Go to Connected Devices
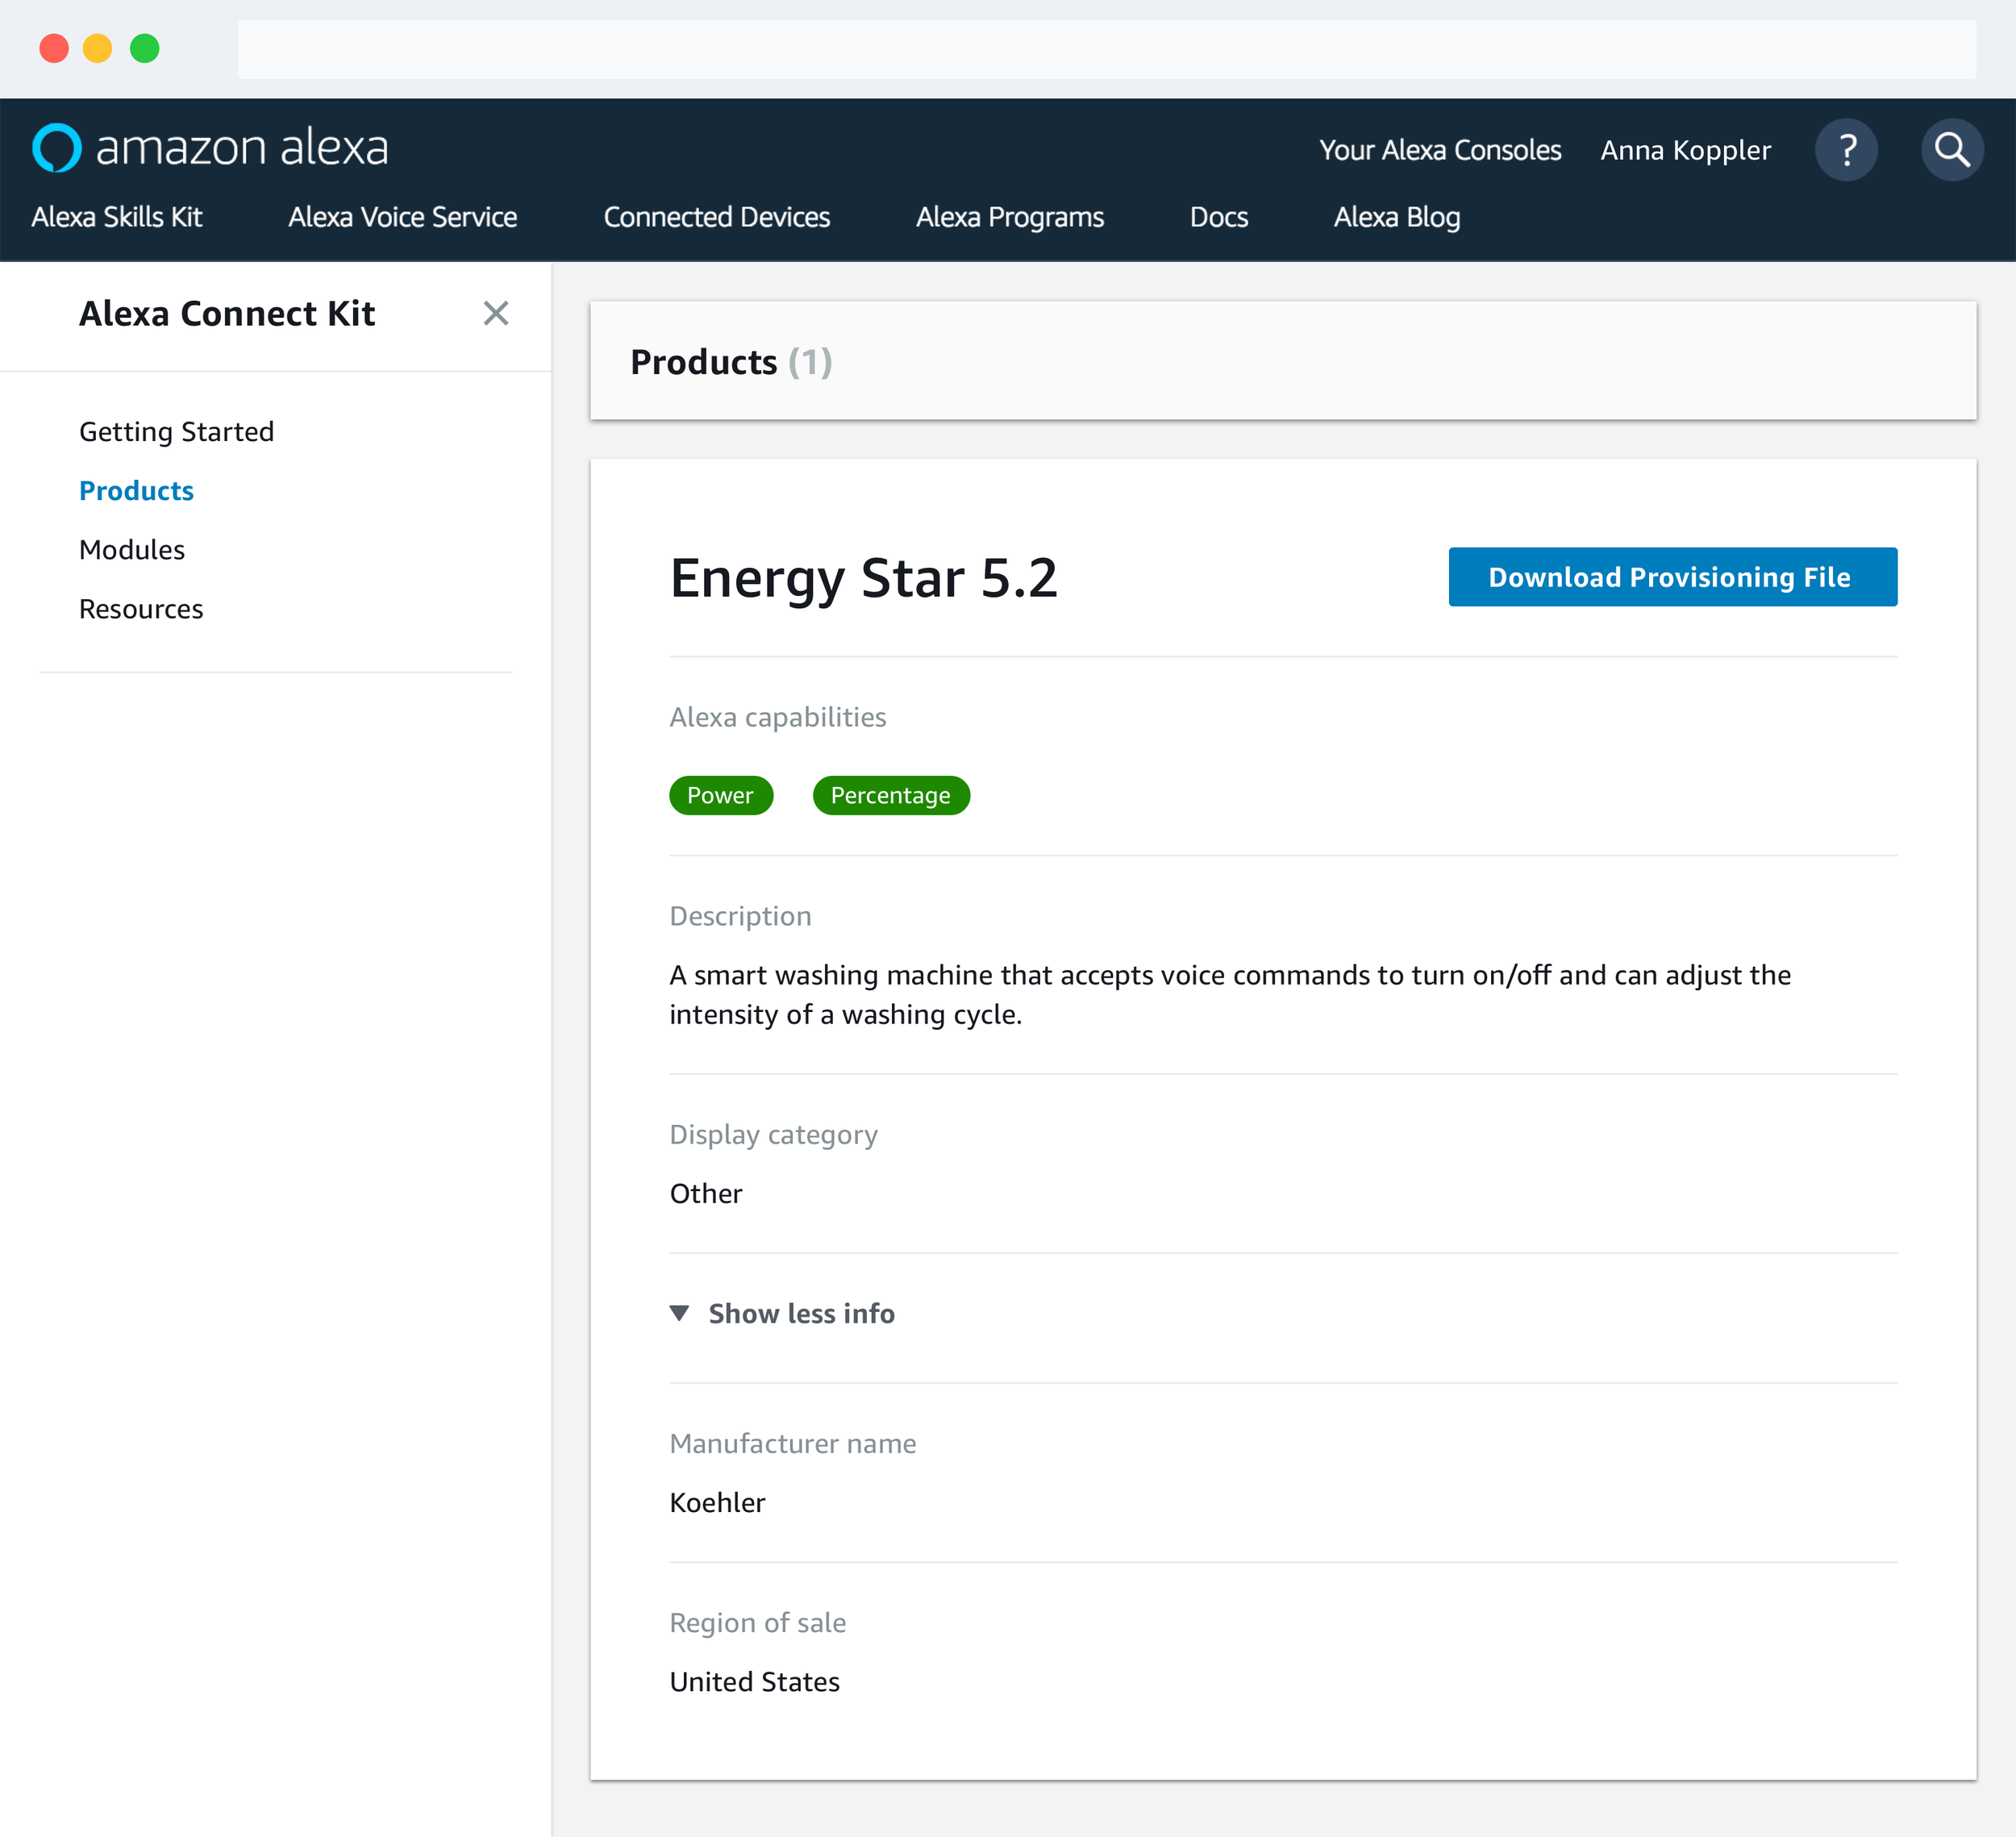This screenshot has height=1837, width=2016. point(716,217)
